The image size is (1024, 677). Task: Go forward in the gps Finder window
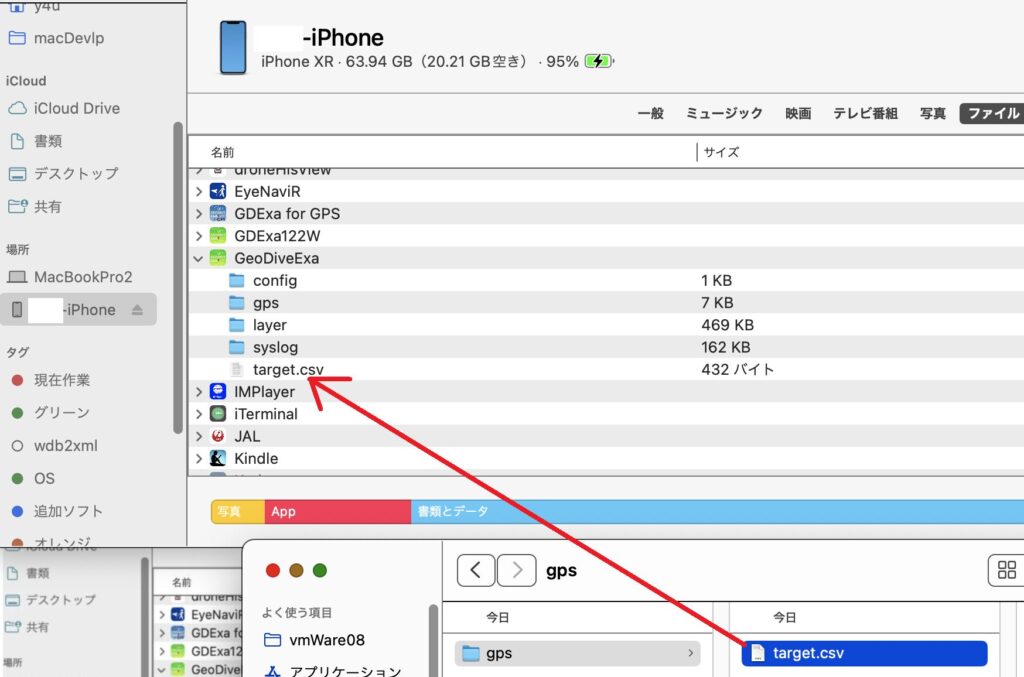point(517,571)
